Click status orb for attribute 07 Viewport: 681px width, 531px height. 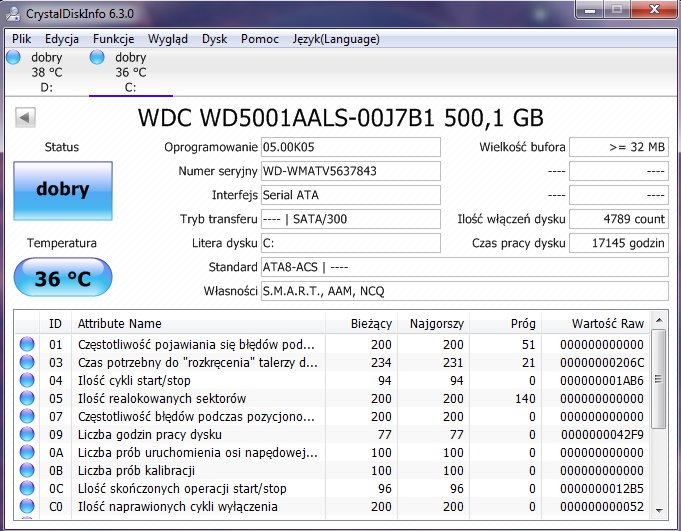[27, 416]
